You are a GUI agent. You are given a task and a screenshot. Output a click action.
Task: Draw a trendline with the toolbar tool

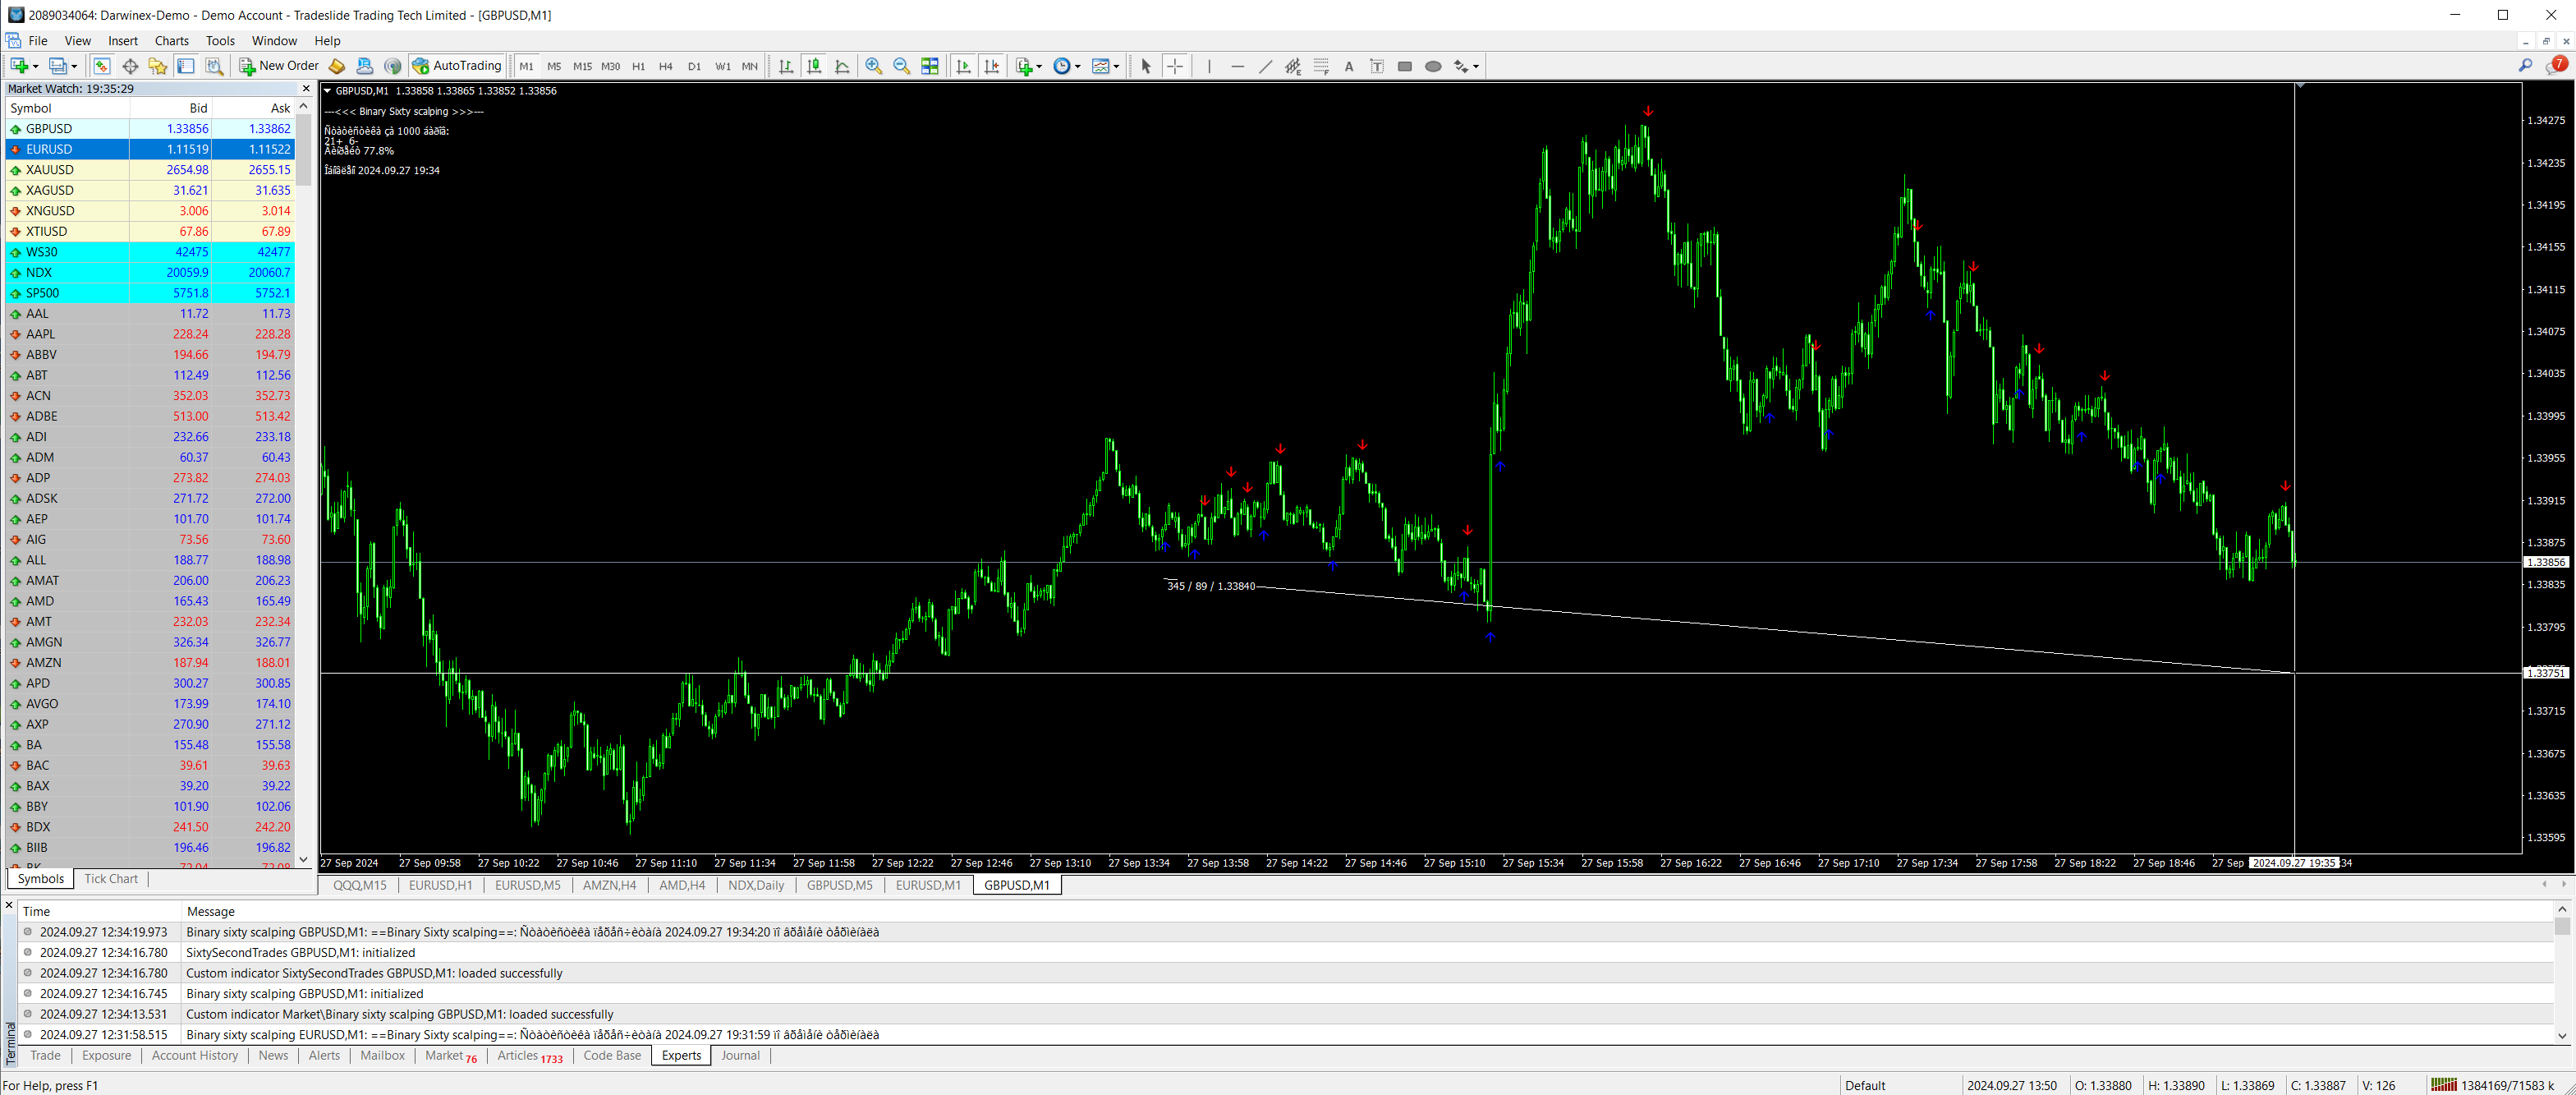[x=1265, y=66]
